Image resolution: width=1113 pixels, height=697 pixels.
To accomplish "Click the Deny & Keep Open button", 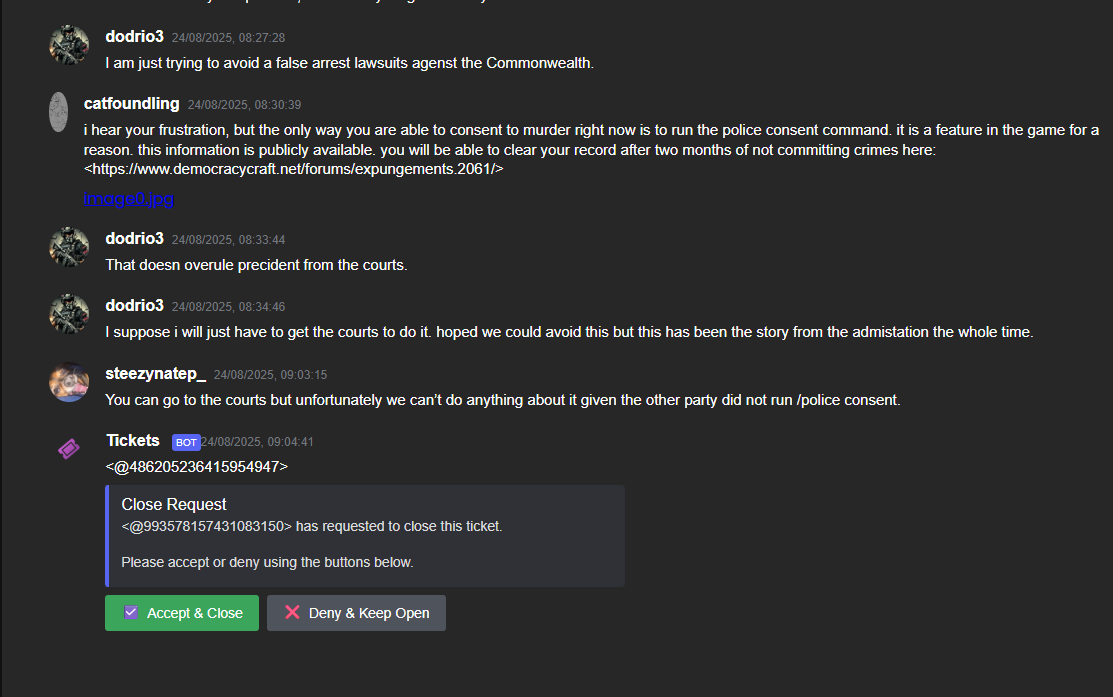I will click(356, 613).
